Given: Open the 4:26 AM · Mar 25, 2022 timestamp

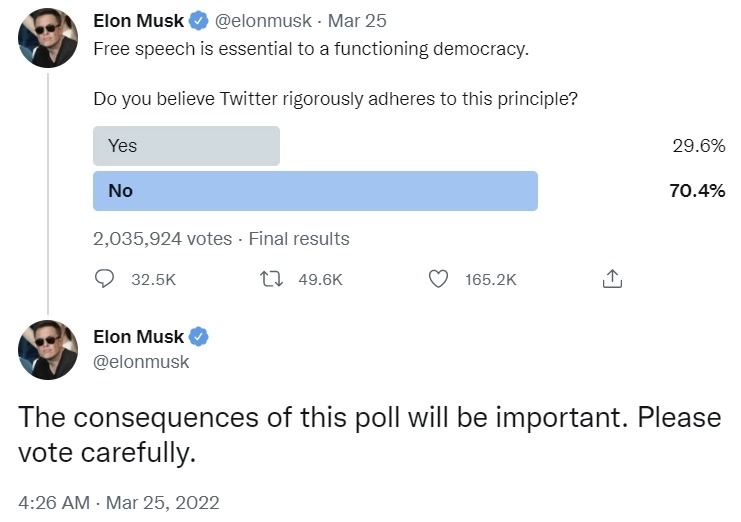Looking at the screenshot, I should (x=119, y=503).
